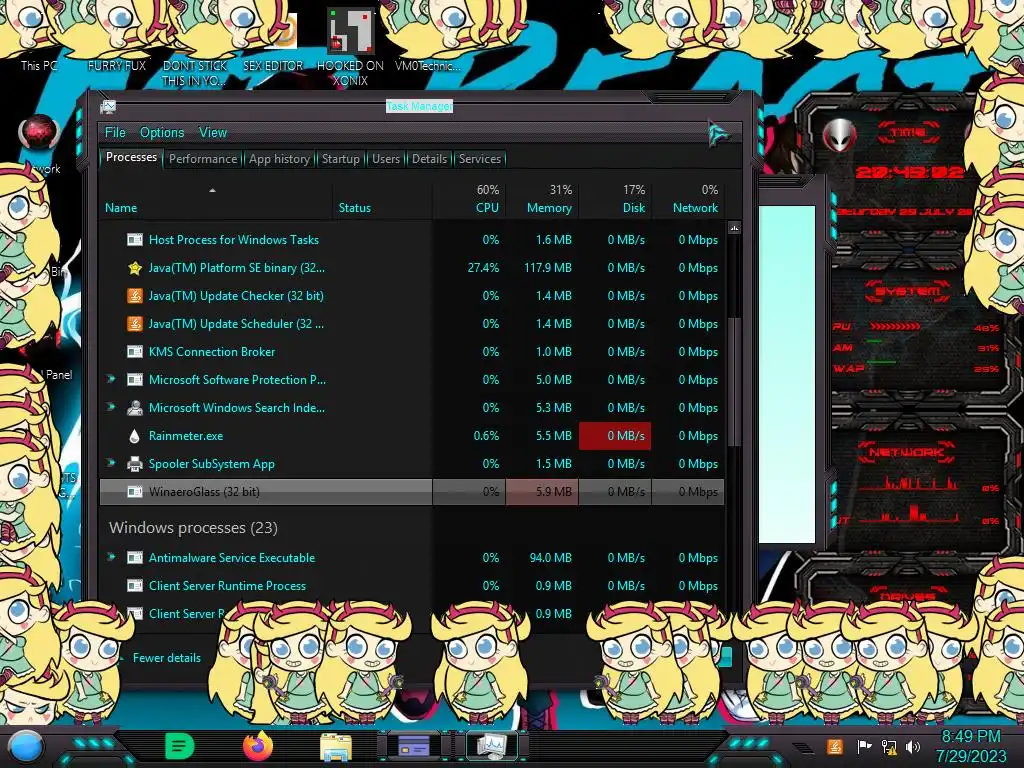Expand the Antimalware Service Executable process

tap(111, 557)
